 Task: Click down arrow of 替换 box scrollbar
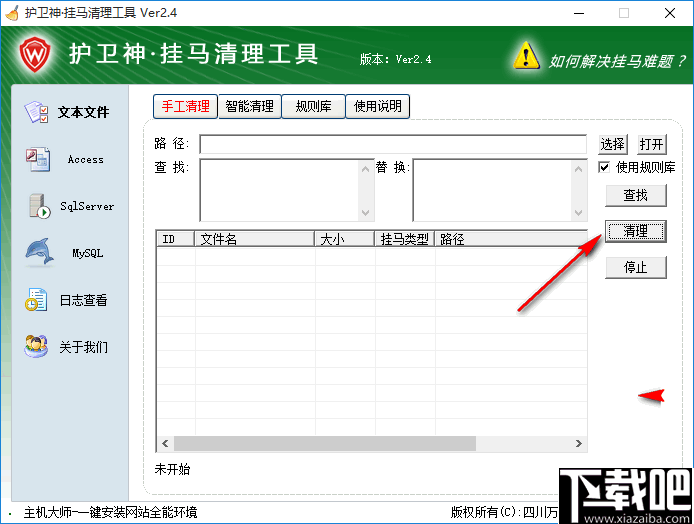(x=578, y=212)
